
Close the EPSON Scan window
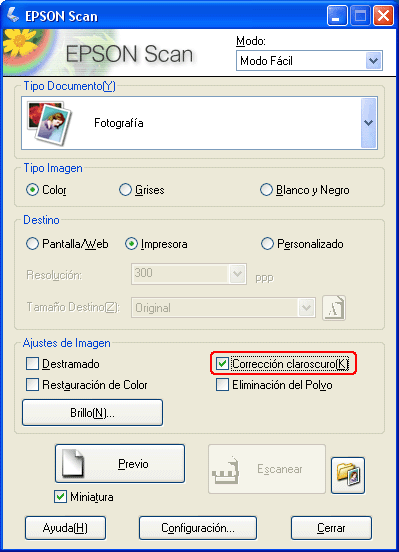point(383,16)
